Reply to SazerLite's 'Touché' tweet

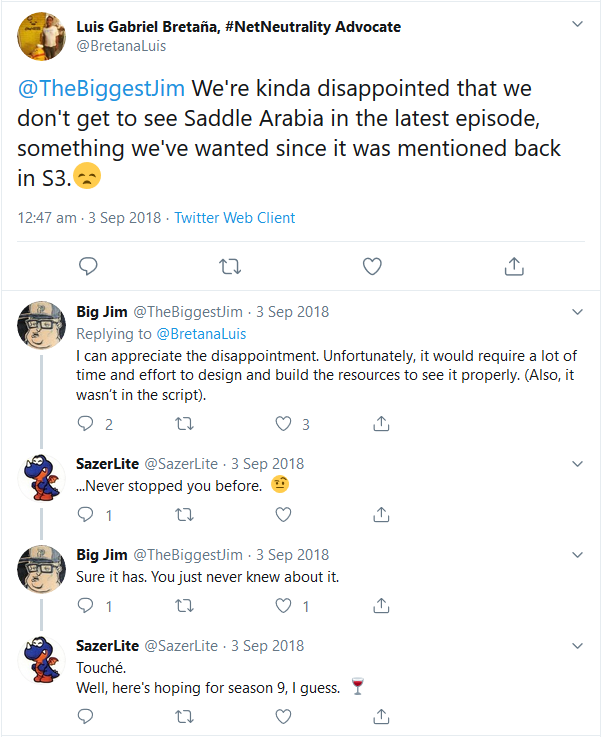pyautogui.click(x=86, y=716)
